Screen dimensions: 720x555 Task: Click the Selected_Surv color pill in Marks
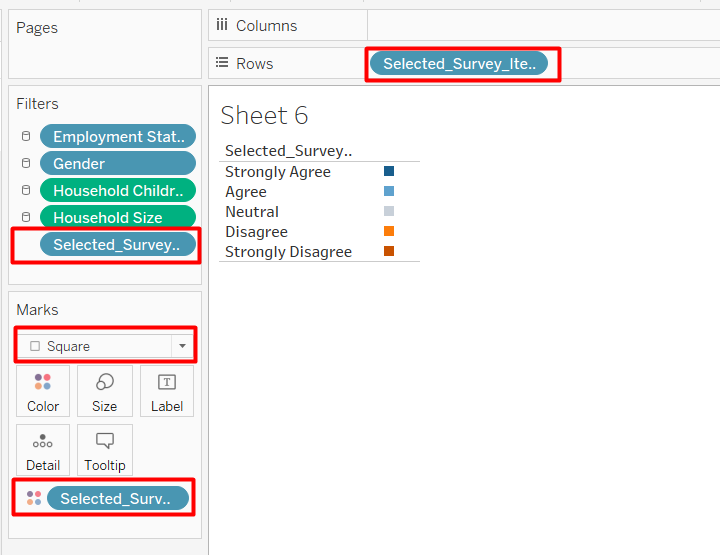(117, 498)
